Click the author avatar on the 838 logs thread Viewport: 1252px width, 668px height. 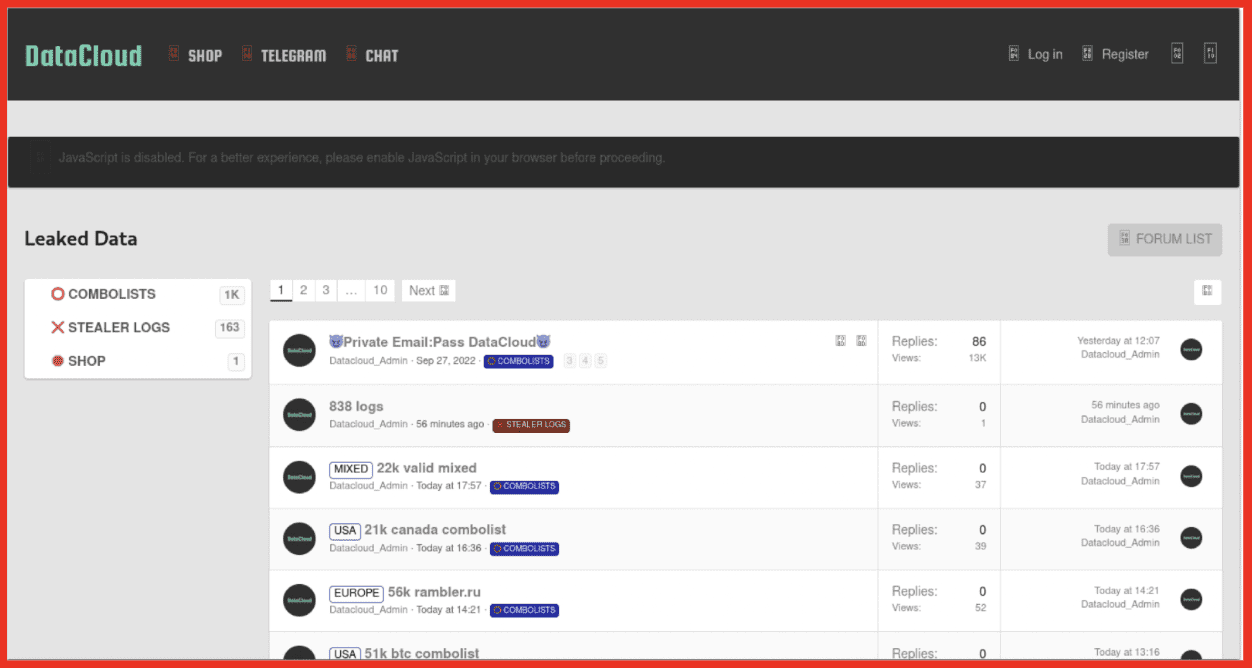click(299, 414)
